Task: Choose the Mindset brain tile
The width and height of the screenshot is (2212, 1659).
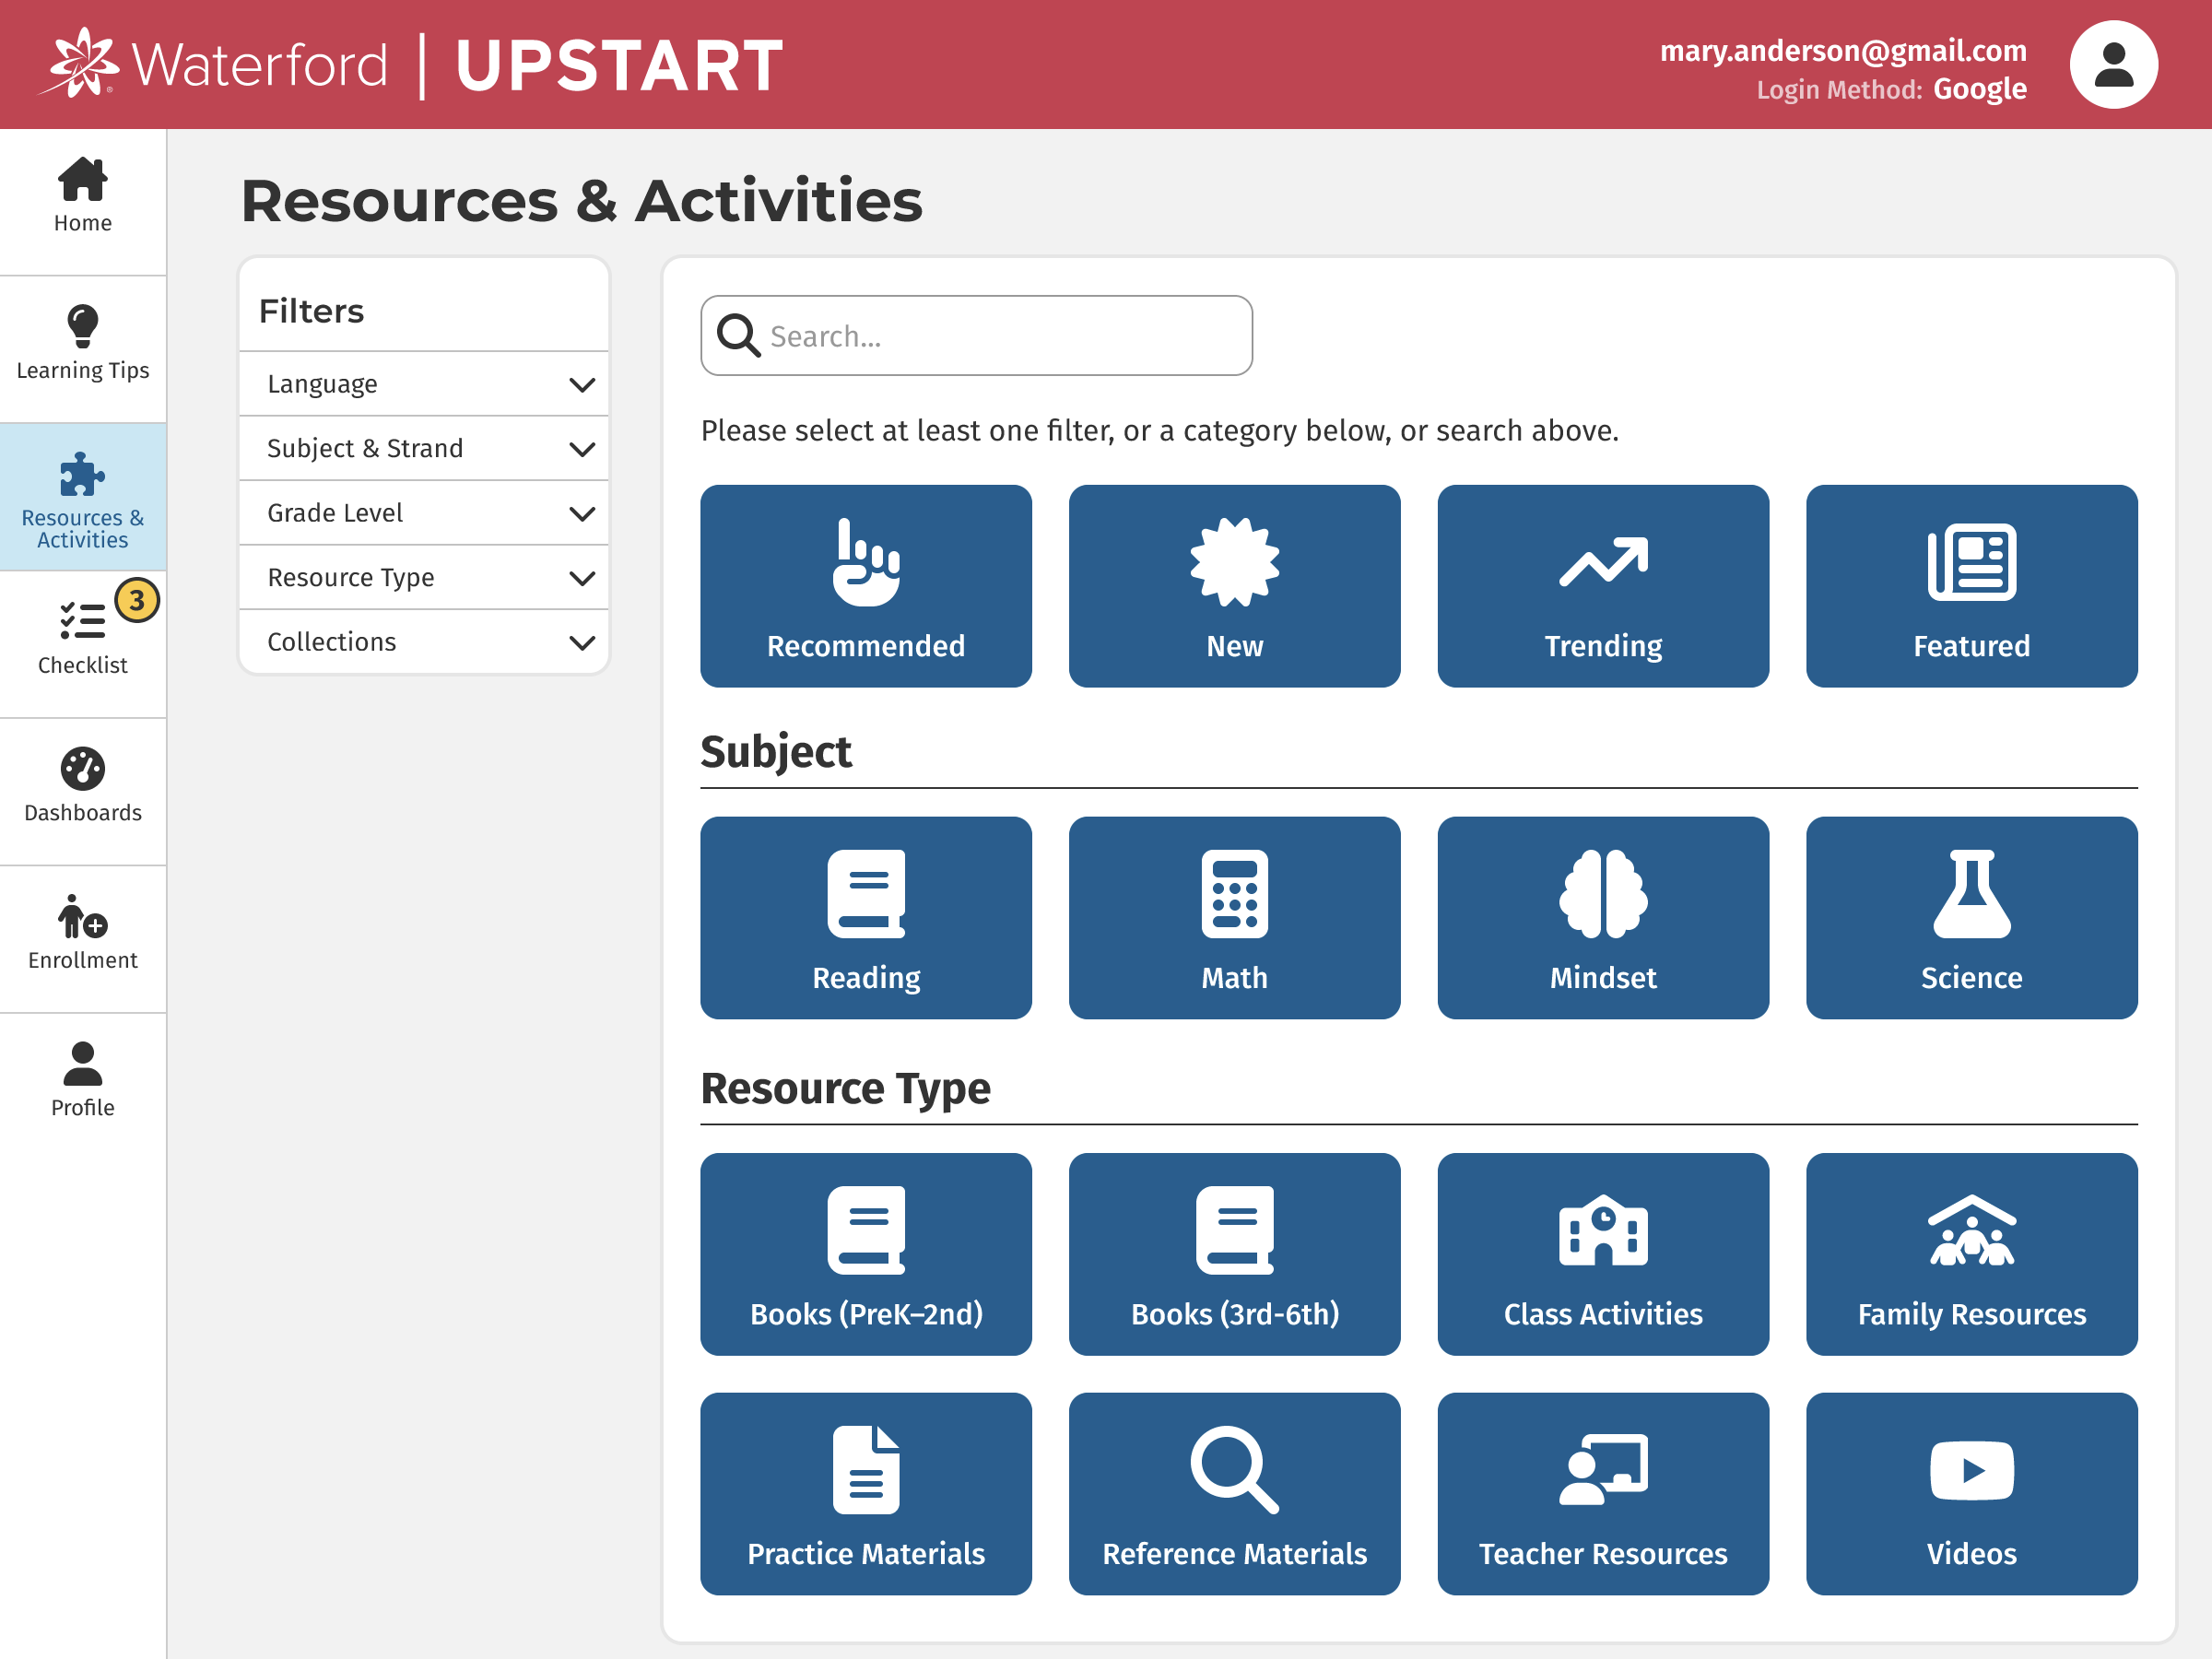Action: pos(1602,917)
